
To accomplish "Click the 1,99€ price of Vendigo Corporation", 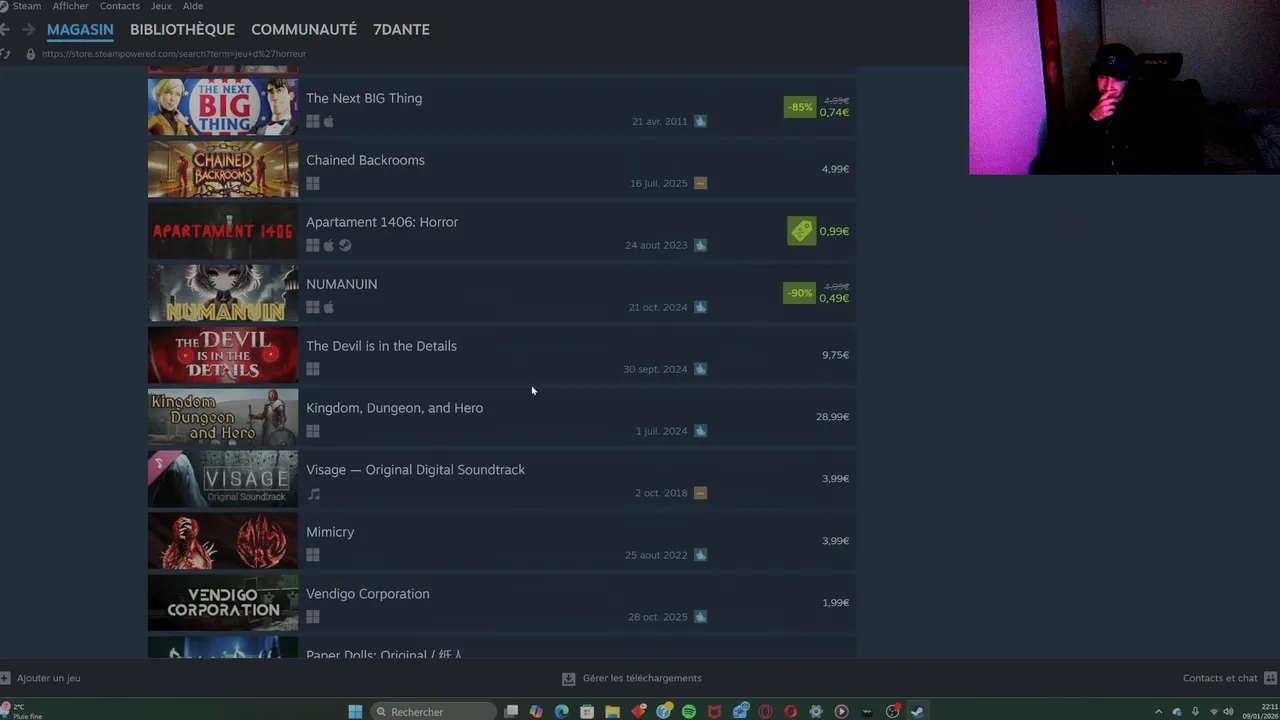I will coord(835,603).
